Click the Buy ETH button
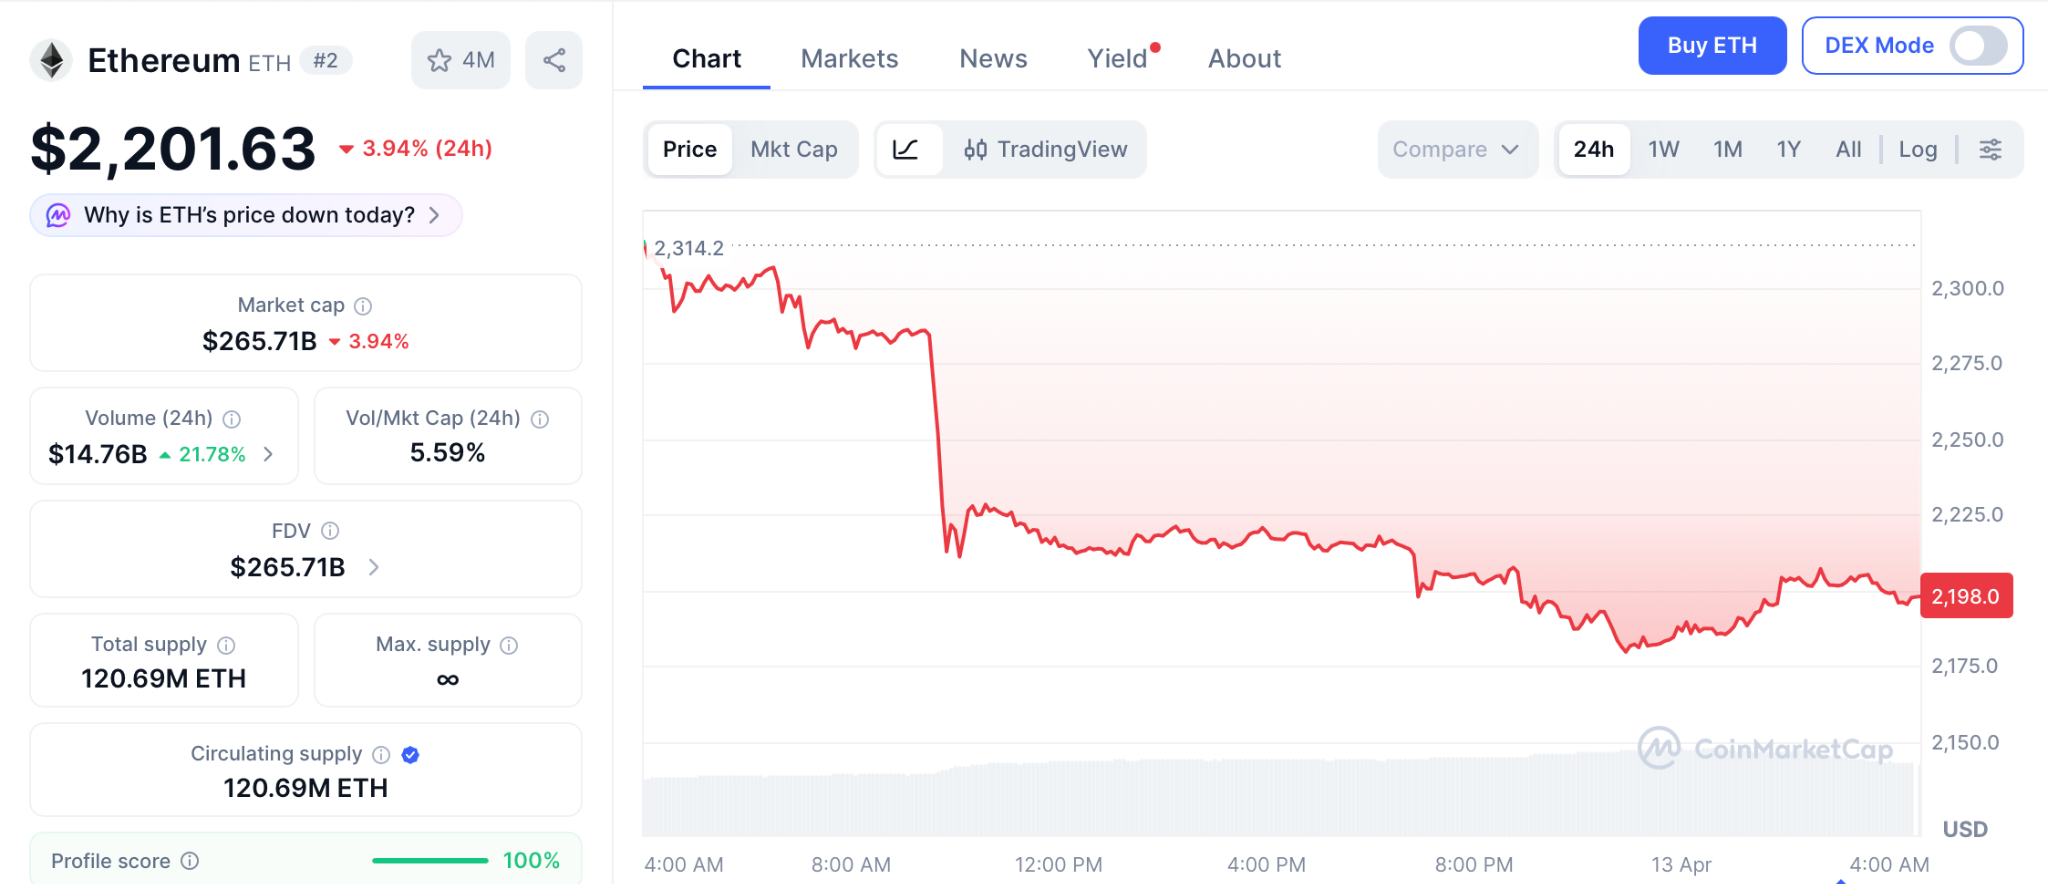Image resolution: width=2048 pixels, height=884 pixels. pos(1711,46)
